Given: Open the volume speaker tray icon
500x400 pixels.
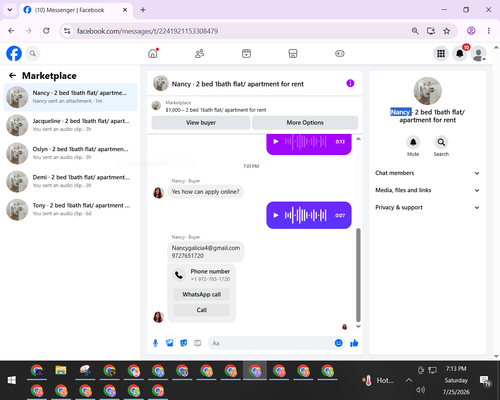Looking at the screenshot, I should (x=421, y=390).
